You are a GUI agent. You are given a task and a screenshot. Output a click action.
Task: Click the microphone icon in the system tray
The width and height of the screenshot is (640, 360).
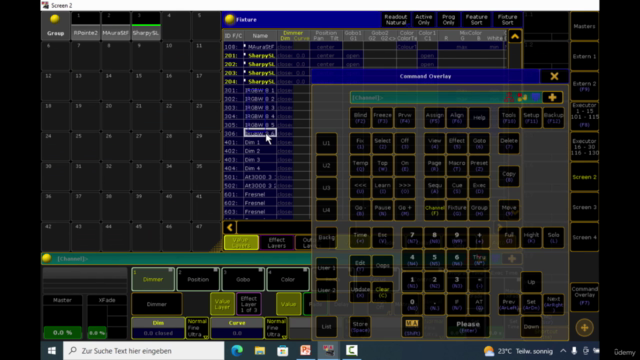(574, 351)
